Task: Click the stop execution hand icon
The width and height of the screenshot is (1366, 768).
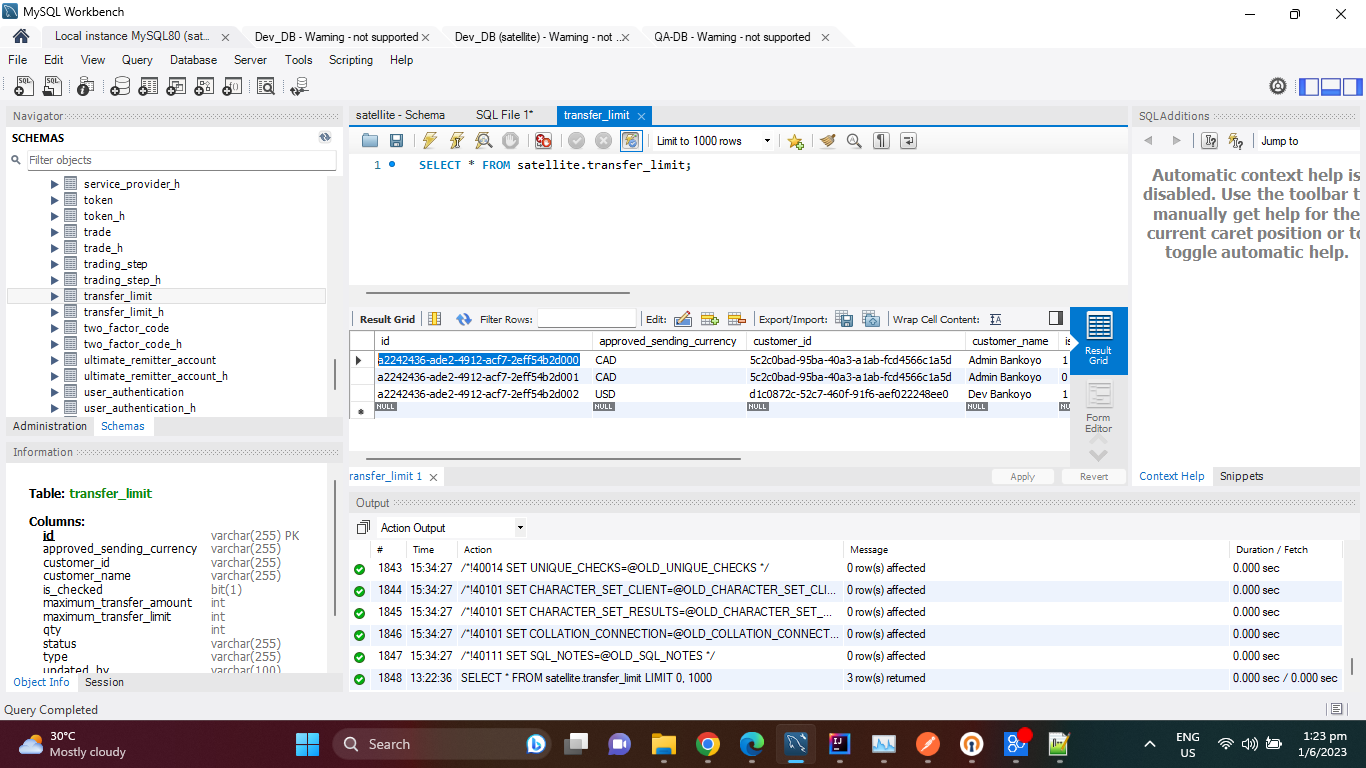Action: click(x=510, y=141)
